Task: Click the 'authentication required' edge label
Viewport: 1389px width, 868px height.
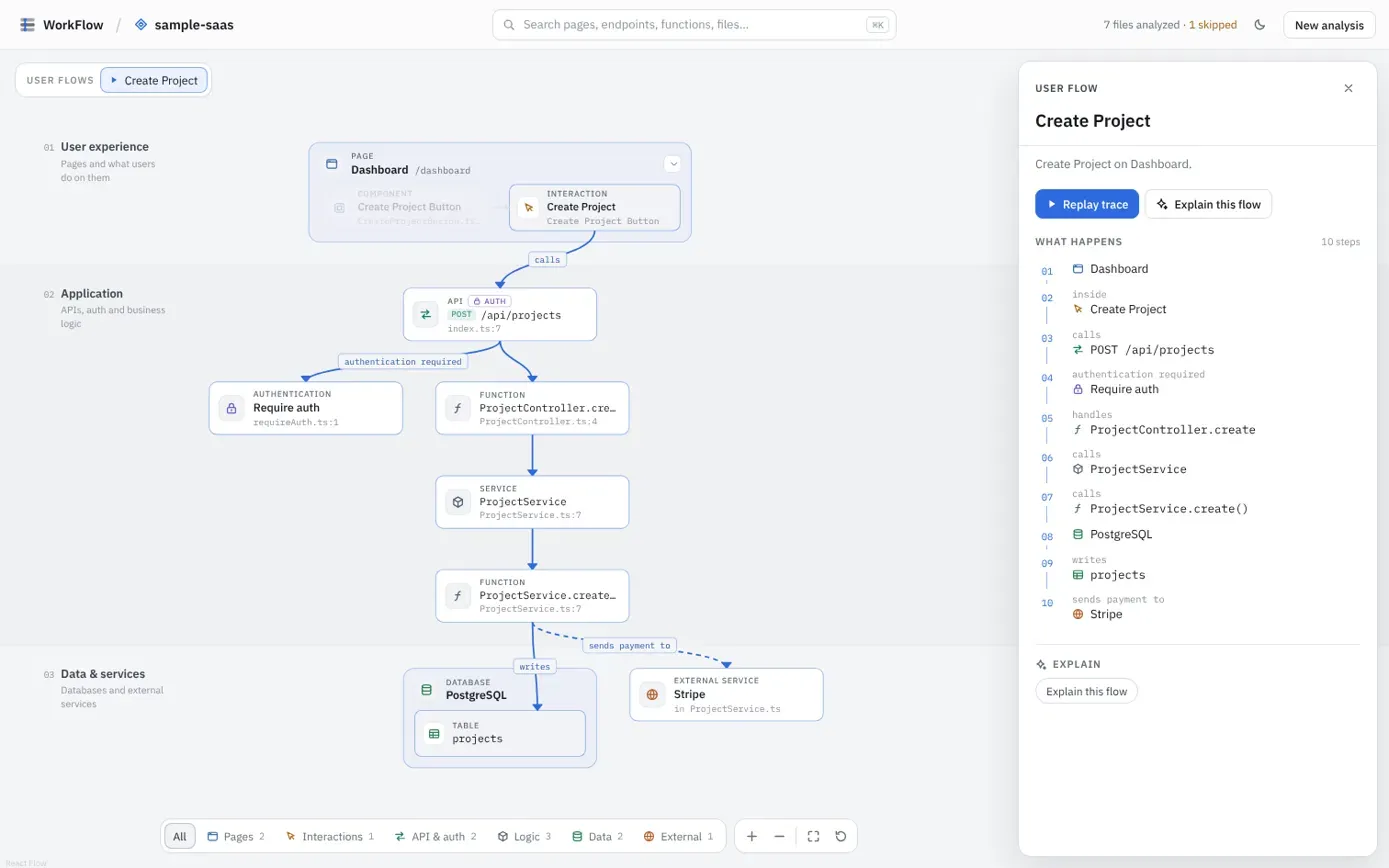Action: (403, 361)
